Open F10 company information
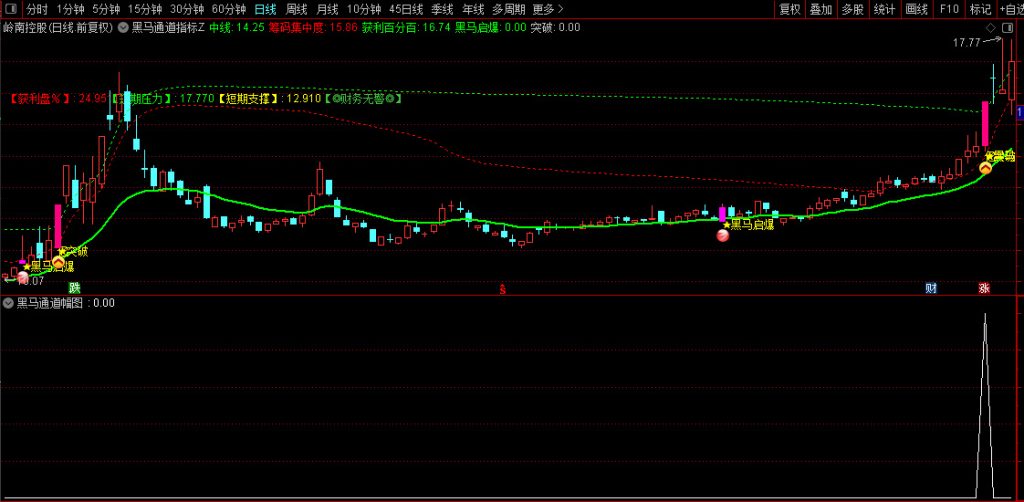The image size is (1024, 502). pyautogui.click(x=949, y=9)
